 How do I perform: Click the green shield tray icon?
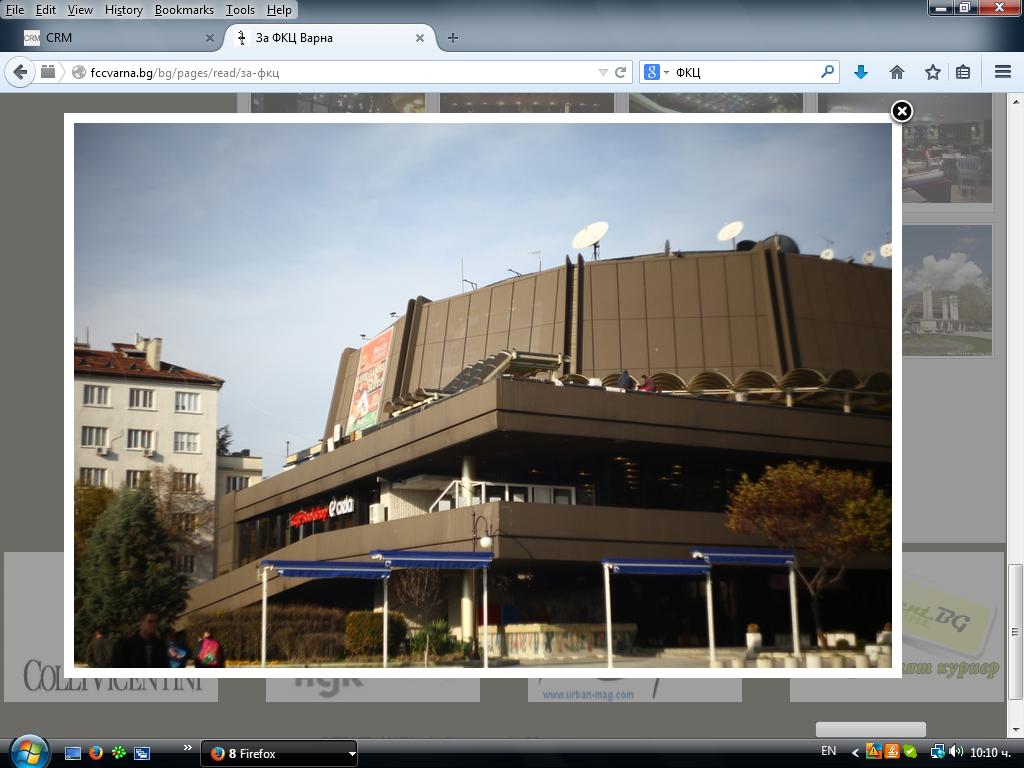click(910, 752)
